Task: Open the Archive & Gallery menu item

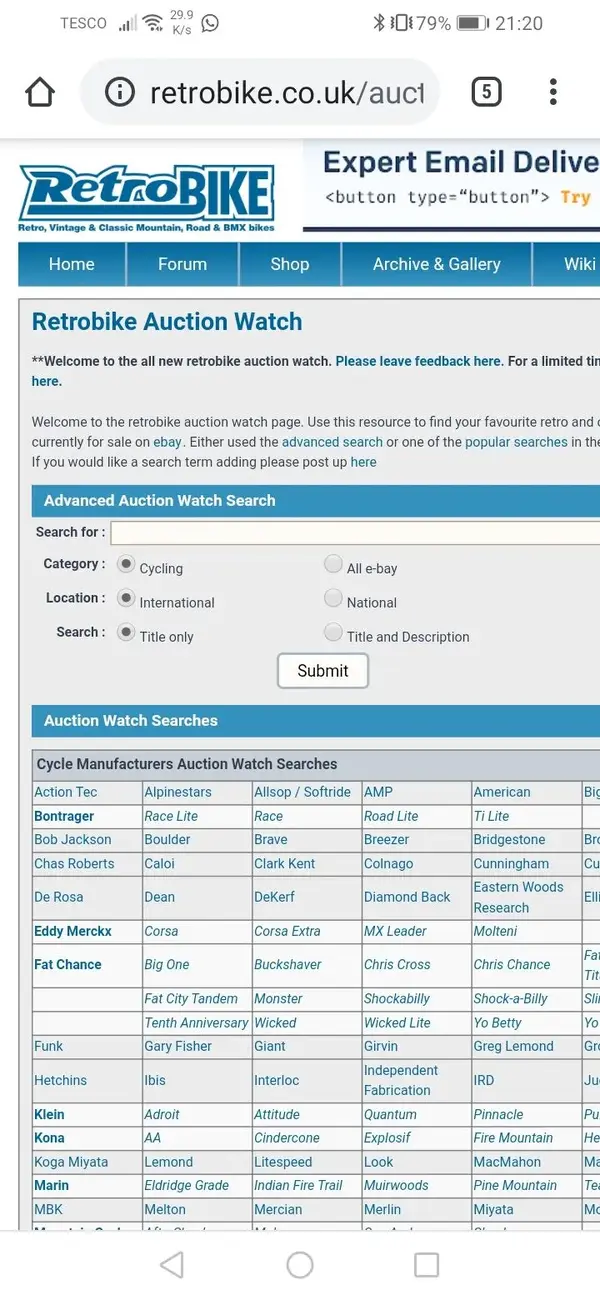Action: (437, 264)
